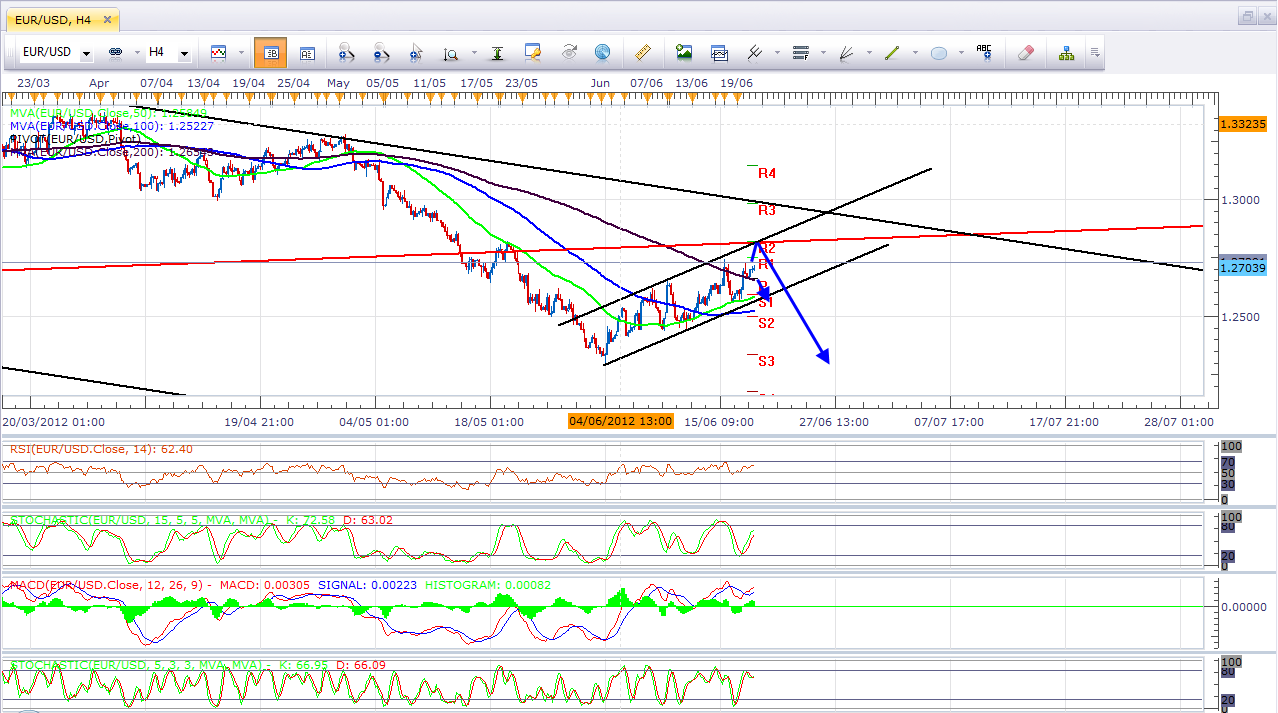Click the 18/05 01:00 time axis label

[488, 422]
